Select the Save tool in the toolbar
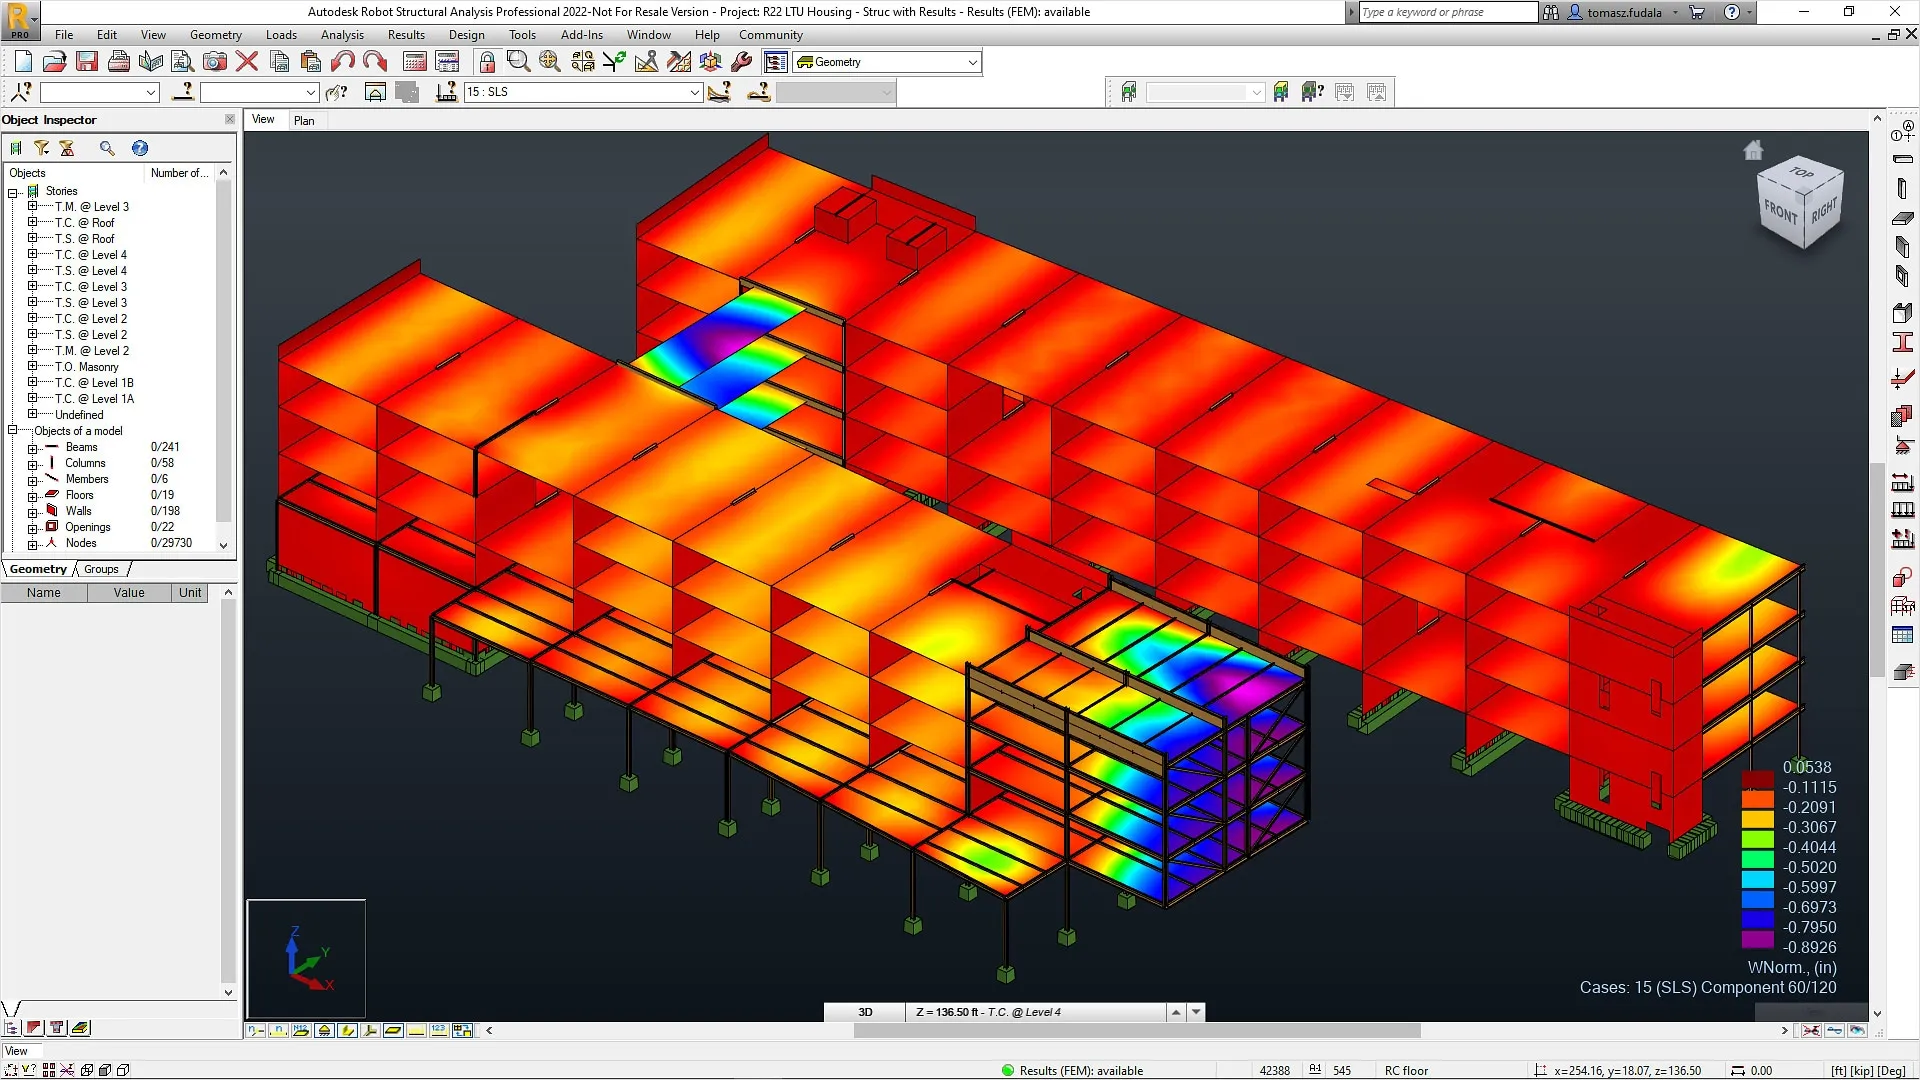Viewport: 1920px width, 1080px height. (87, 61)
